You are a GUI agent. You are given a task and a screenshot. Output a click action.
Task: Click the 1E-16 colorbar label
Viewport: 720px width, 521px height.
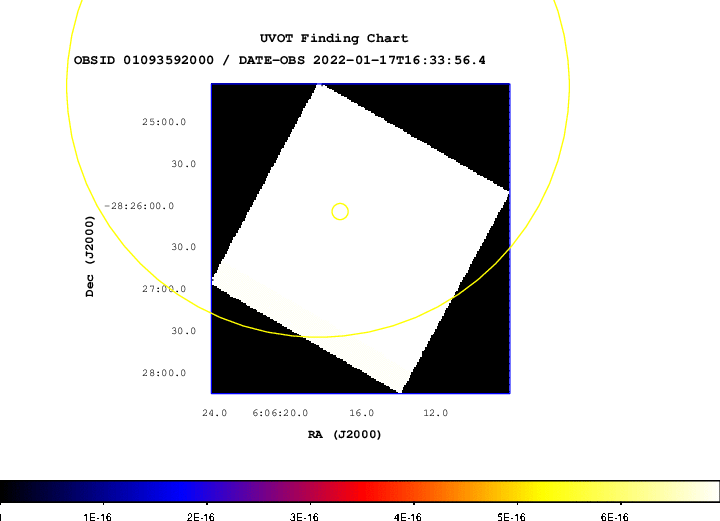(97, 517)
